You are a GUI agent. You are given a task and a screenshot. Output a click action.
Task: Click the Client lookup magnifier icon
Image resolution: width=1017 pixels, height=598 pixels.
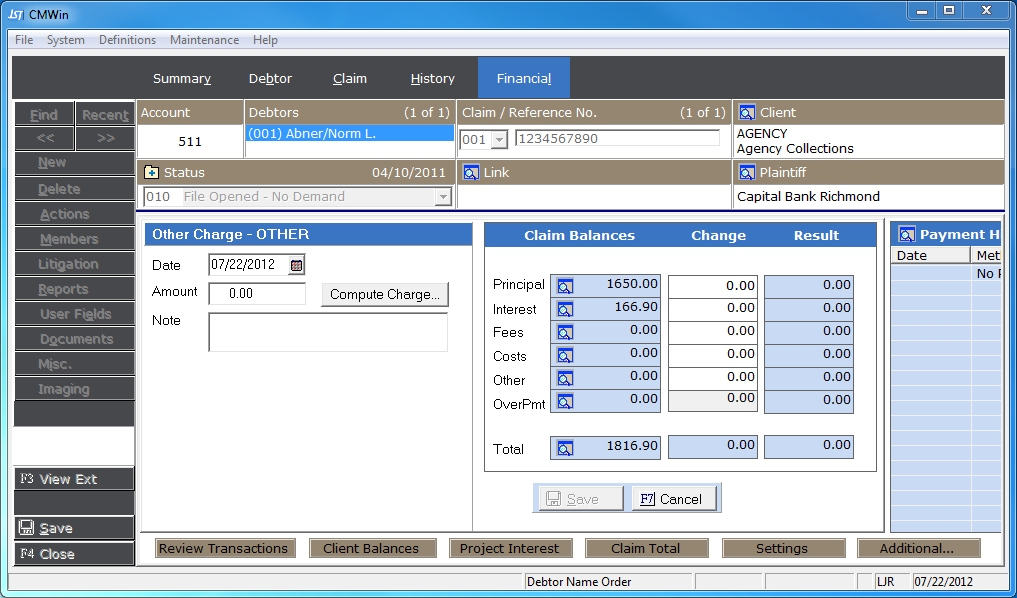746,113
